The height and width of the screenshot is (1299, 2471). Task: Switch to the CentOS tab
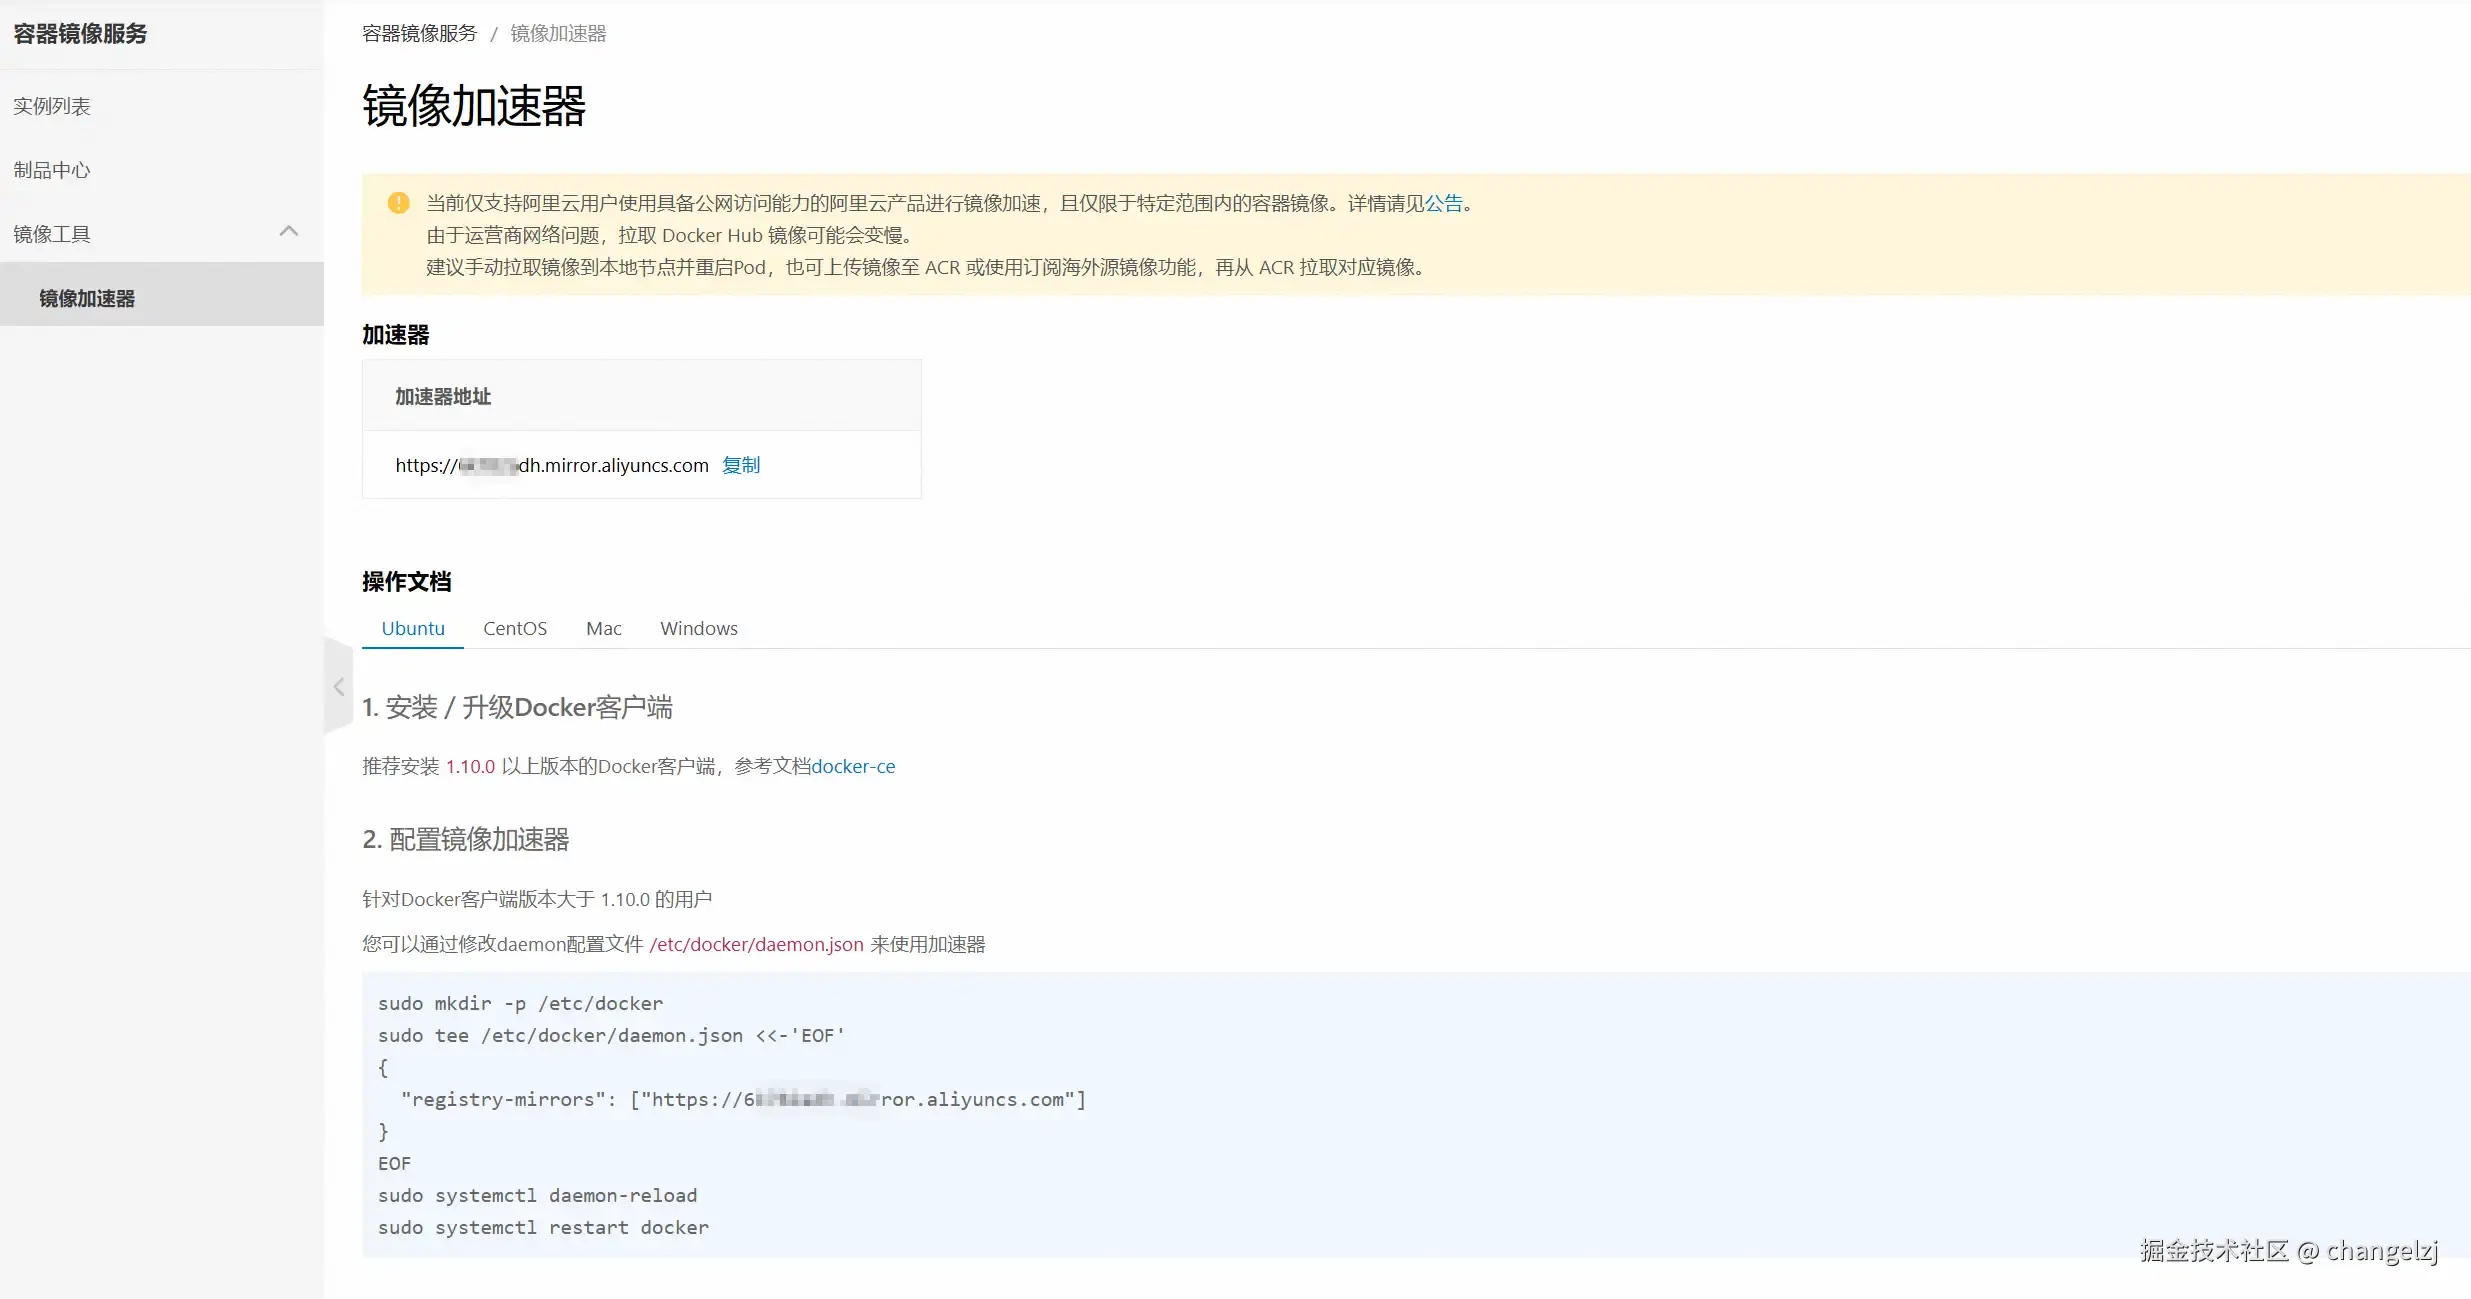(515, 628)
